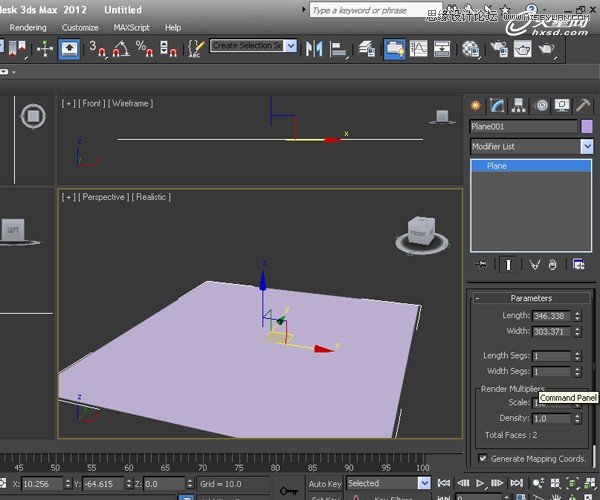Screen dimensions: 600x500
Task: Switch to the Hierarchy panel tab
Action: [x=519, y=105]
